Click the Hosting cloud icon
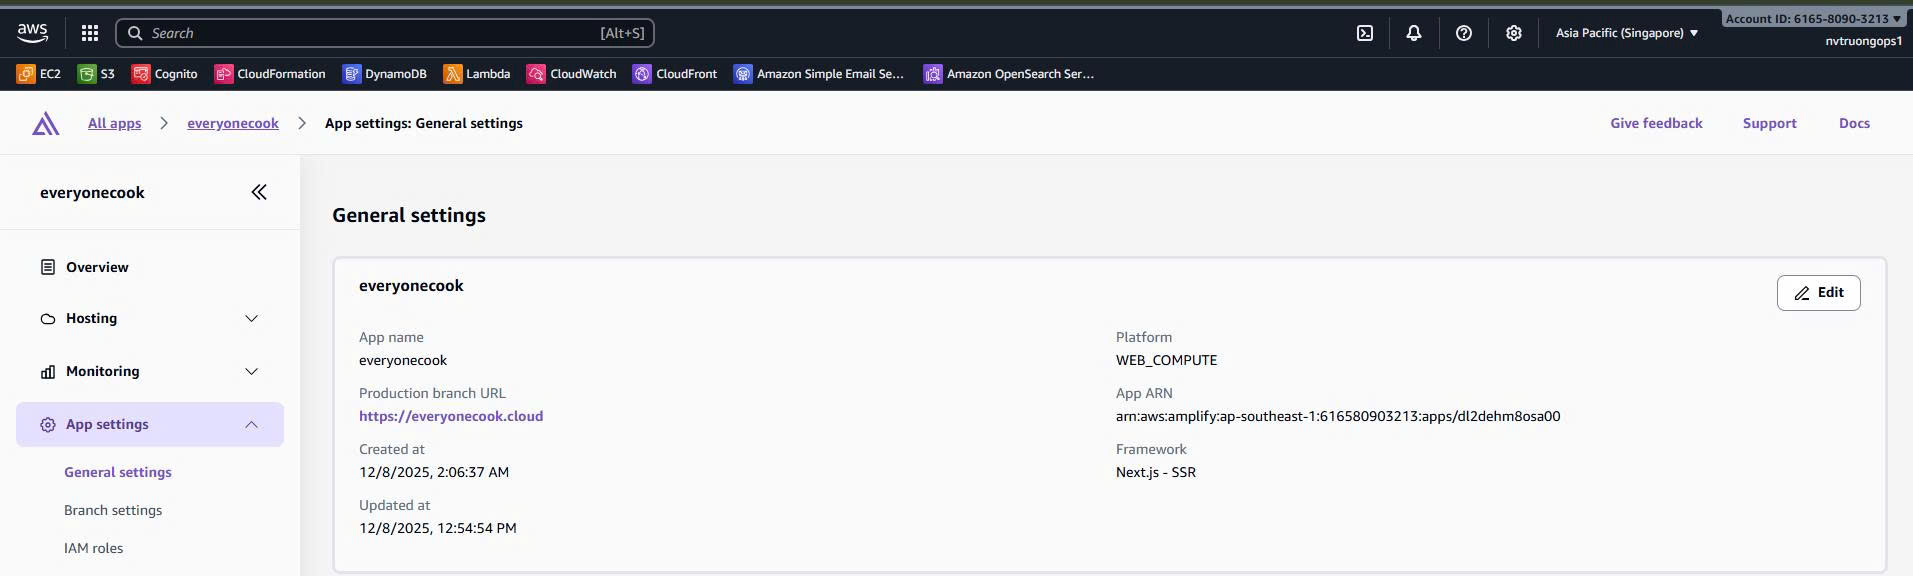The height and width of the screenshot is (576, 1913). 48,319
